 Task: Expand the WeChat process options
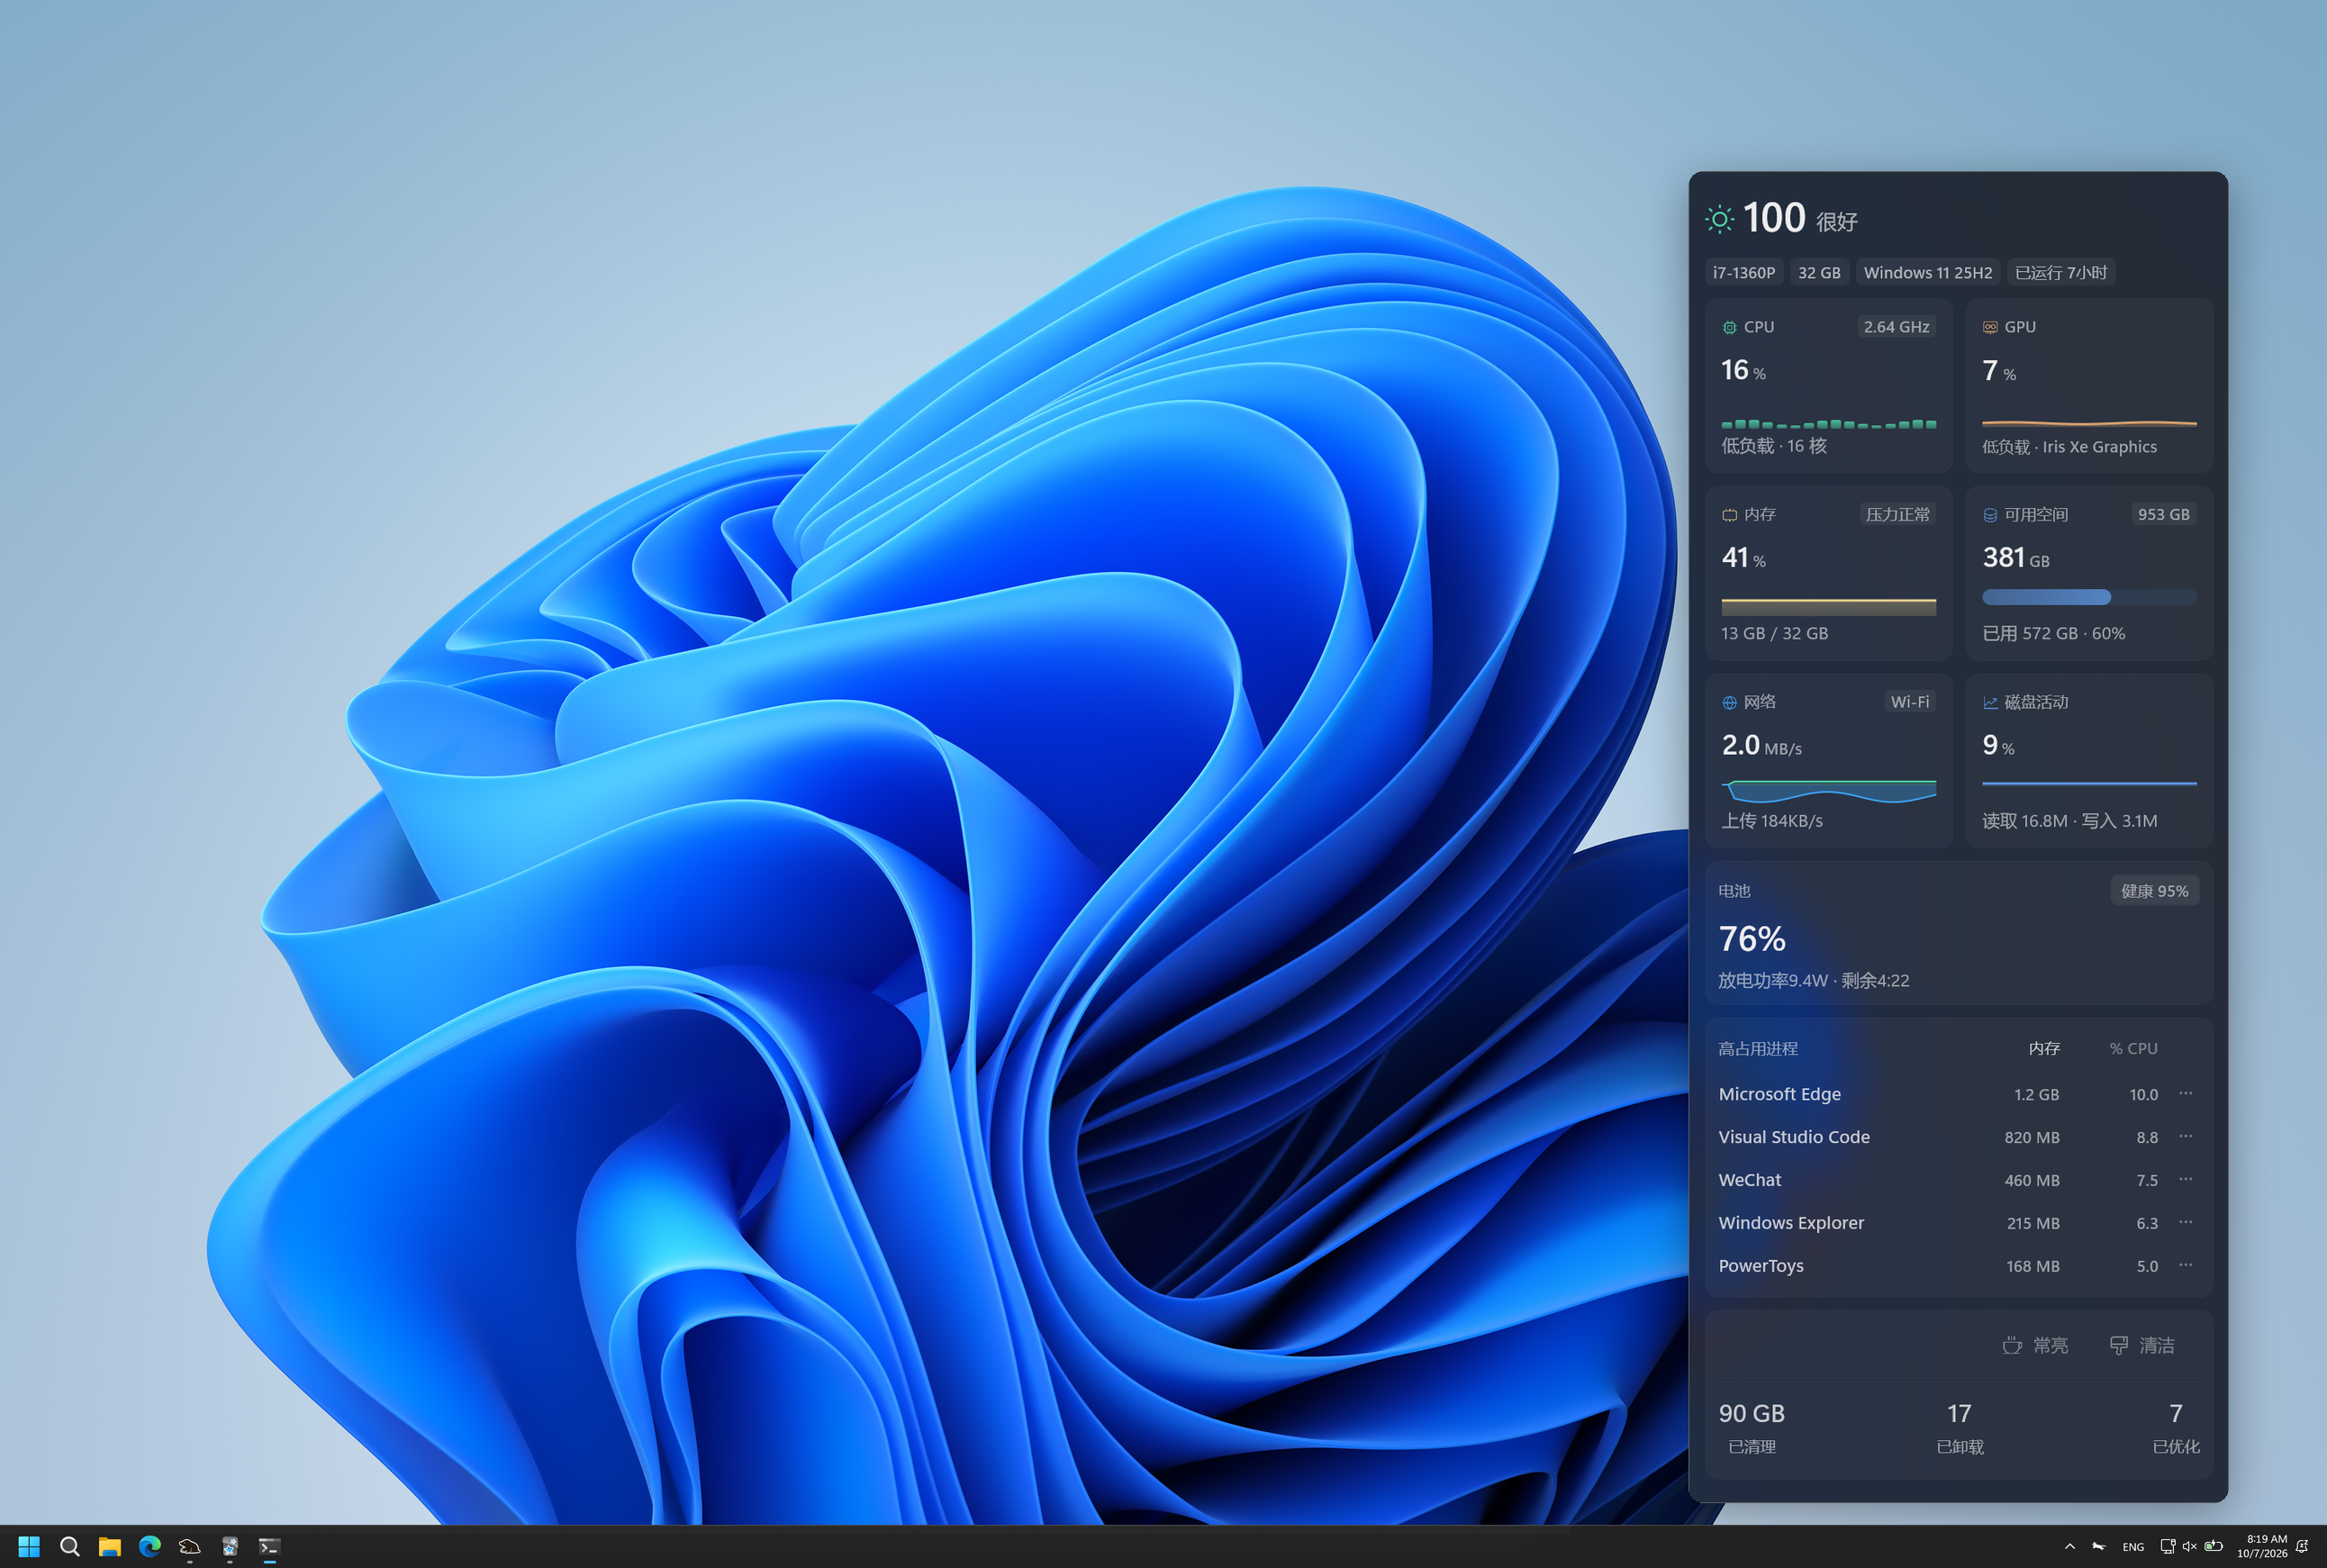point(2186,1180)
